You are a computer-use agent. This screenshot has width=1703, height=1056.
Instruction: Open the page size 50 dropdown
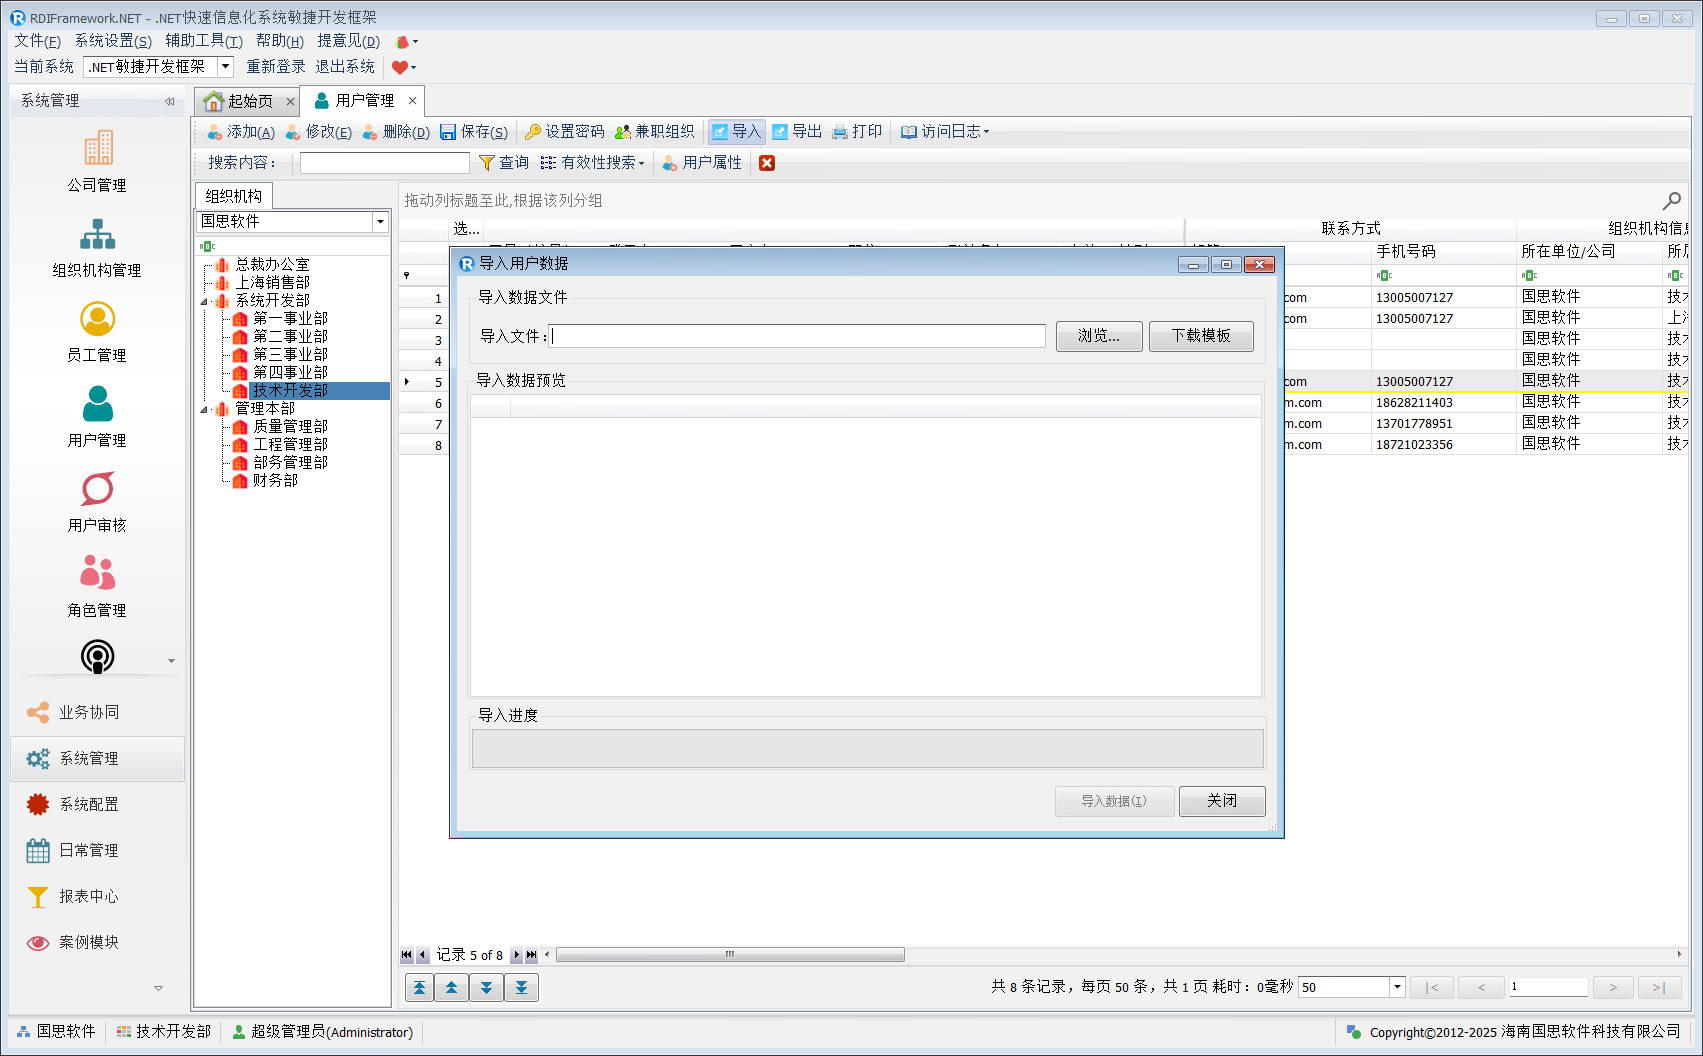pyautogui.click(x=1397, y=987)
